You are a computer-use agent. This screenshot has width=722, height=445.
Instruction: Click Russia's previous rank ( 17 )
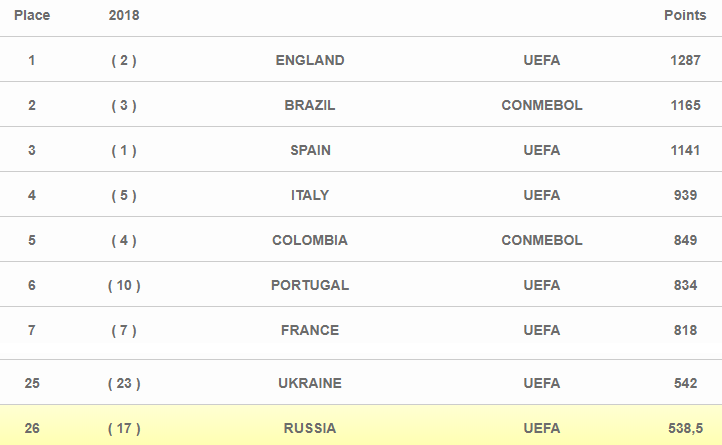point(124,428)
